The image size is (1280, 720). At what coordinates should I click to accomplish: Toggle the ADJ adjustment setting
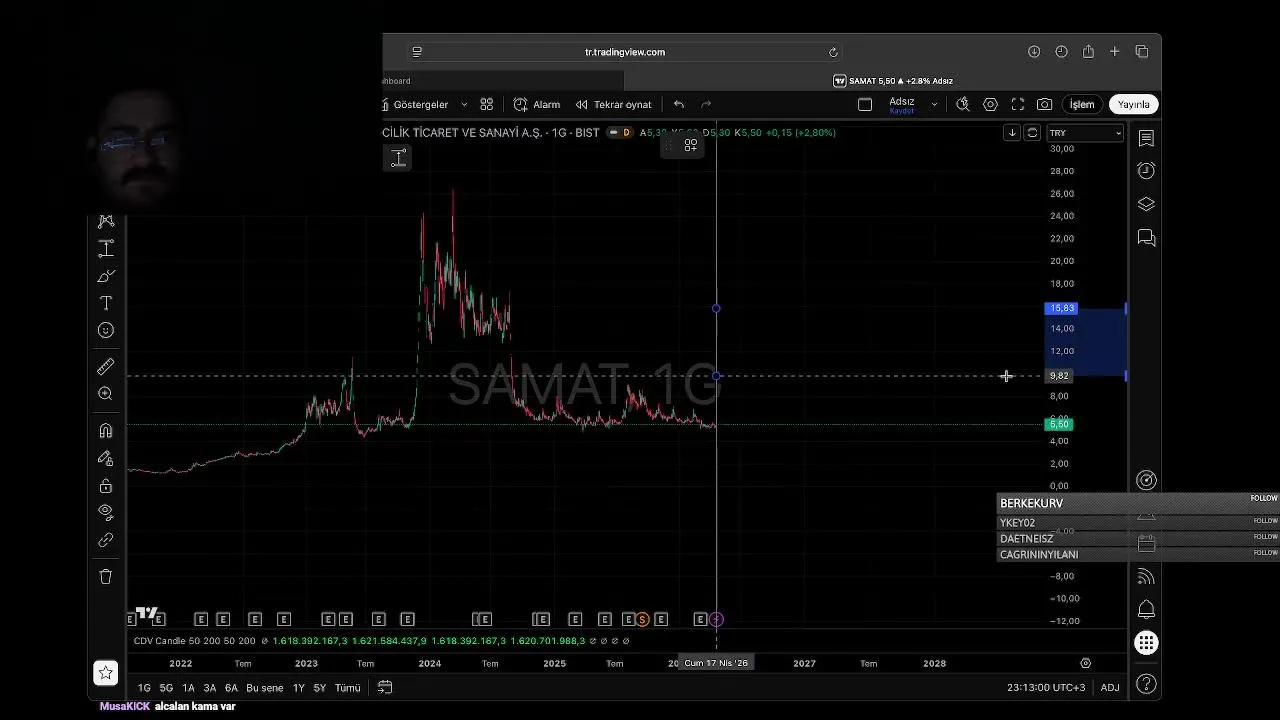(x=1110, y=688)
